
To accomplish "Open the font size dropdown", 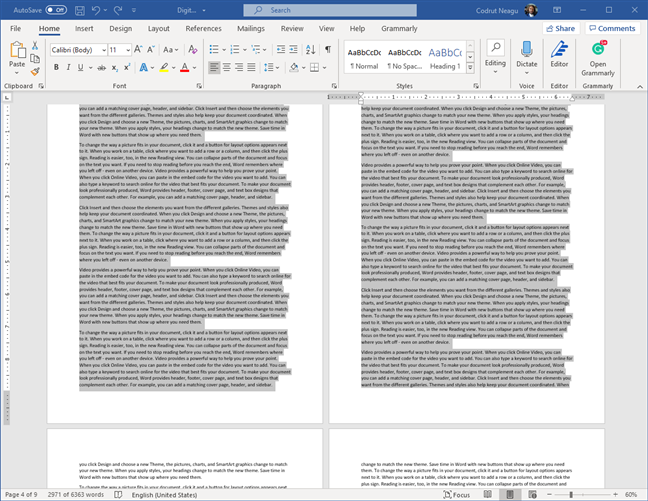I will pyautogui.click(x=128, y=50).
